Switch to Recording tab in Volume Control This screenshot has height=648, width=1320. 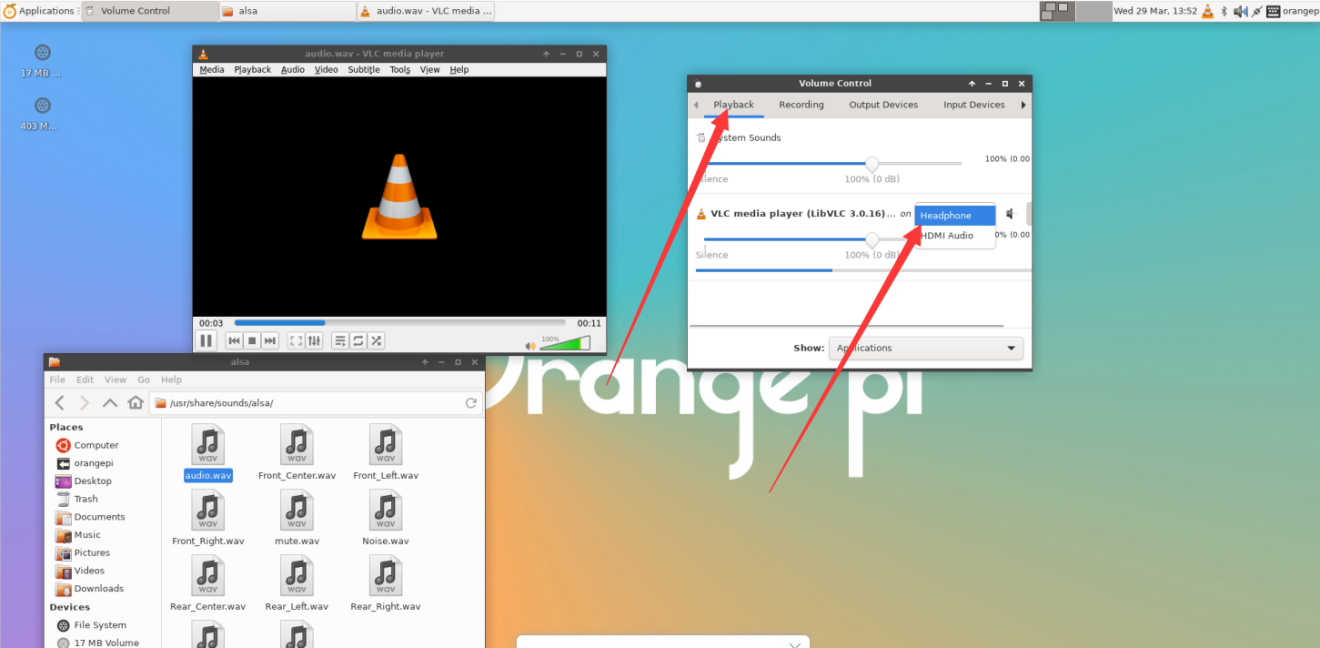[801, 105]
